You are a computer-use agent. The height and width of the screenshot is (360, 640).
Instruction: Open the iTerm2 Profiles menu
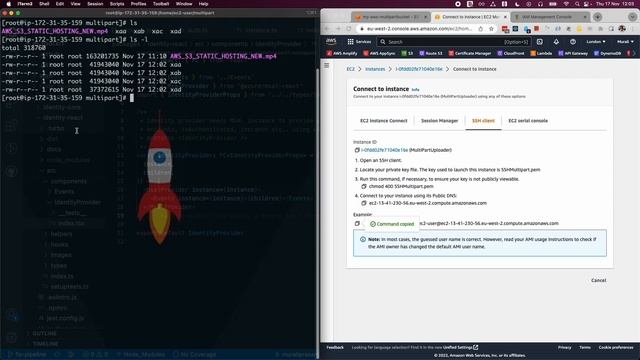tap(138, 4)
